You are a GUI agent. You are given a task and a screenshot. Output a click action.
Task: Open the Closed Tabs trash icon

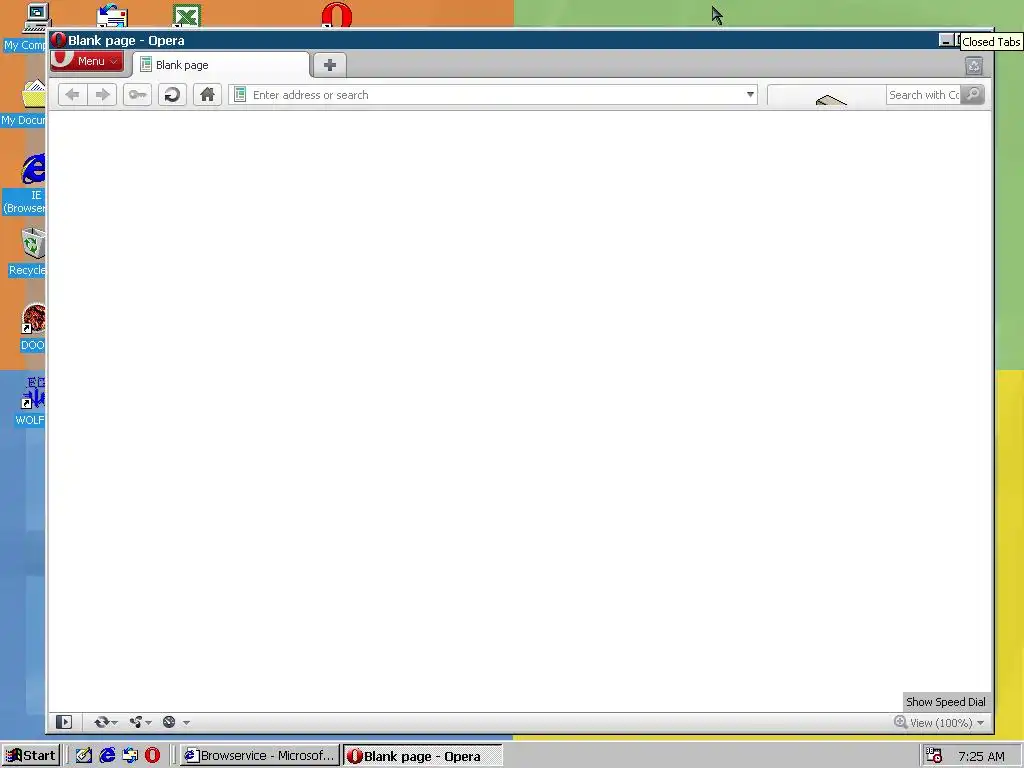coord(974,65)
